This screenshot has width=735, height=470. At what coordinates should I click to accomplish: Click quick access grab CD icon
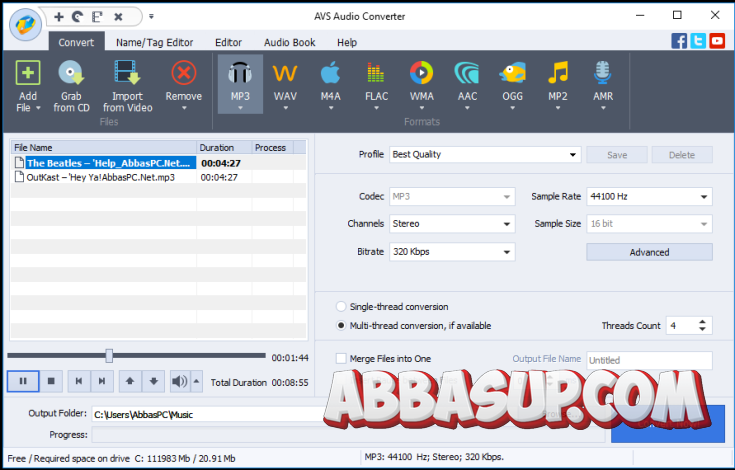(77, 17)
